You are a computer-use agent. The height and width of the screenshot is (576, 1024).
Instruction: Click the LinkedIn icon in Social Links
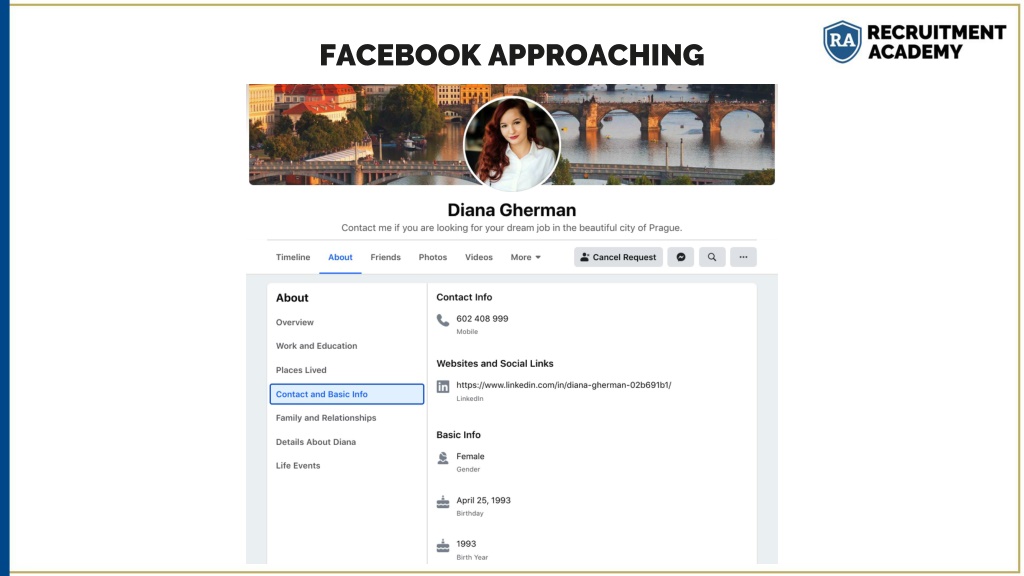(443, 387)
